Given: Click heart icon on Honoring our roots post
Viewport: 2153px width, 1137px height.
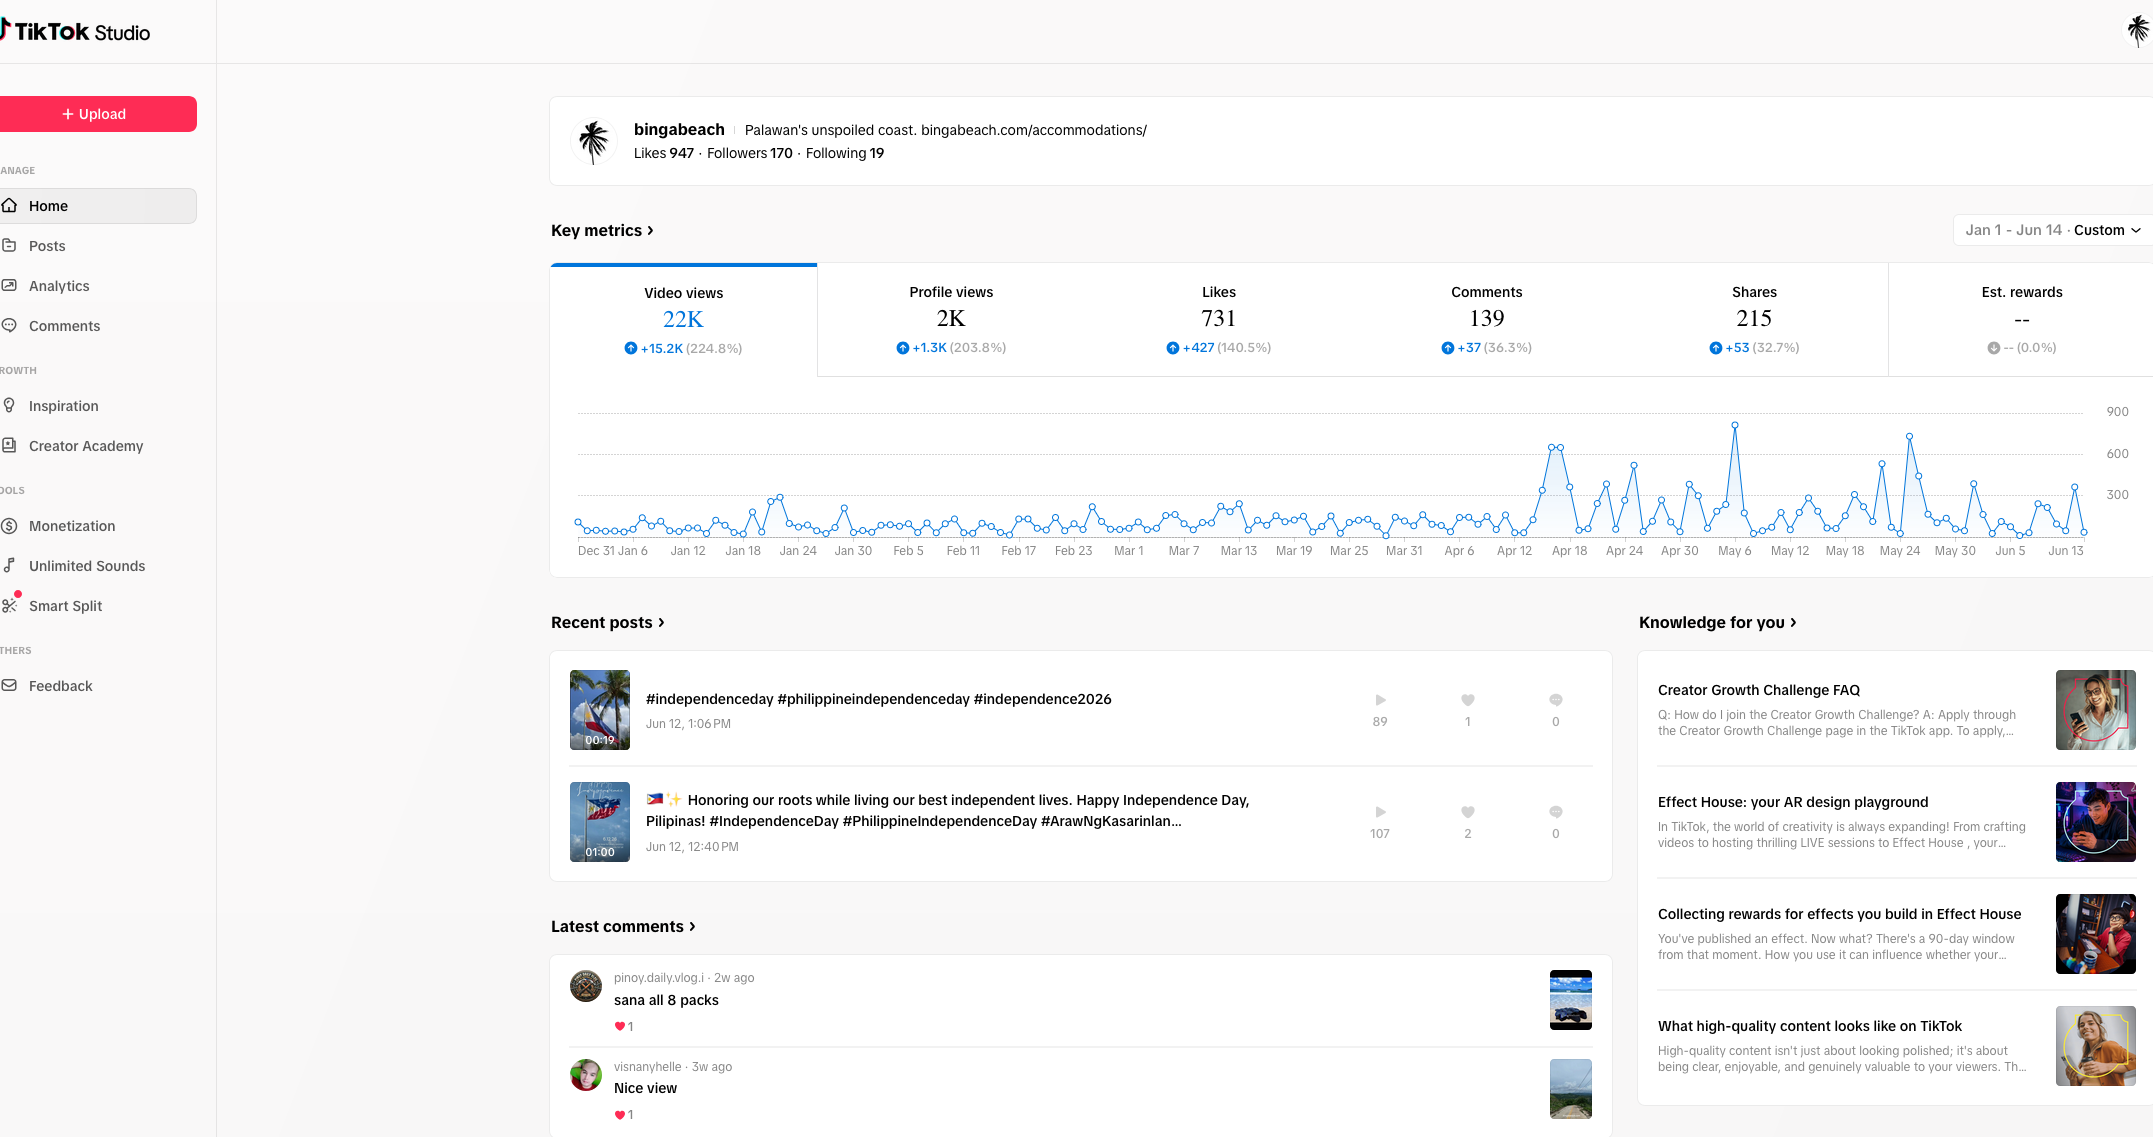Looking at the screenshot, I should coord(1468,812).
